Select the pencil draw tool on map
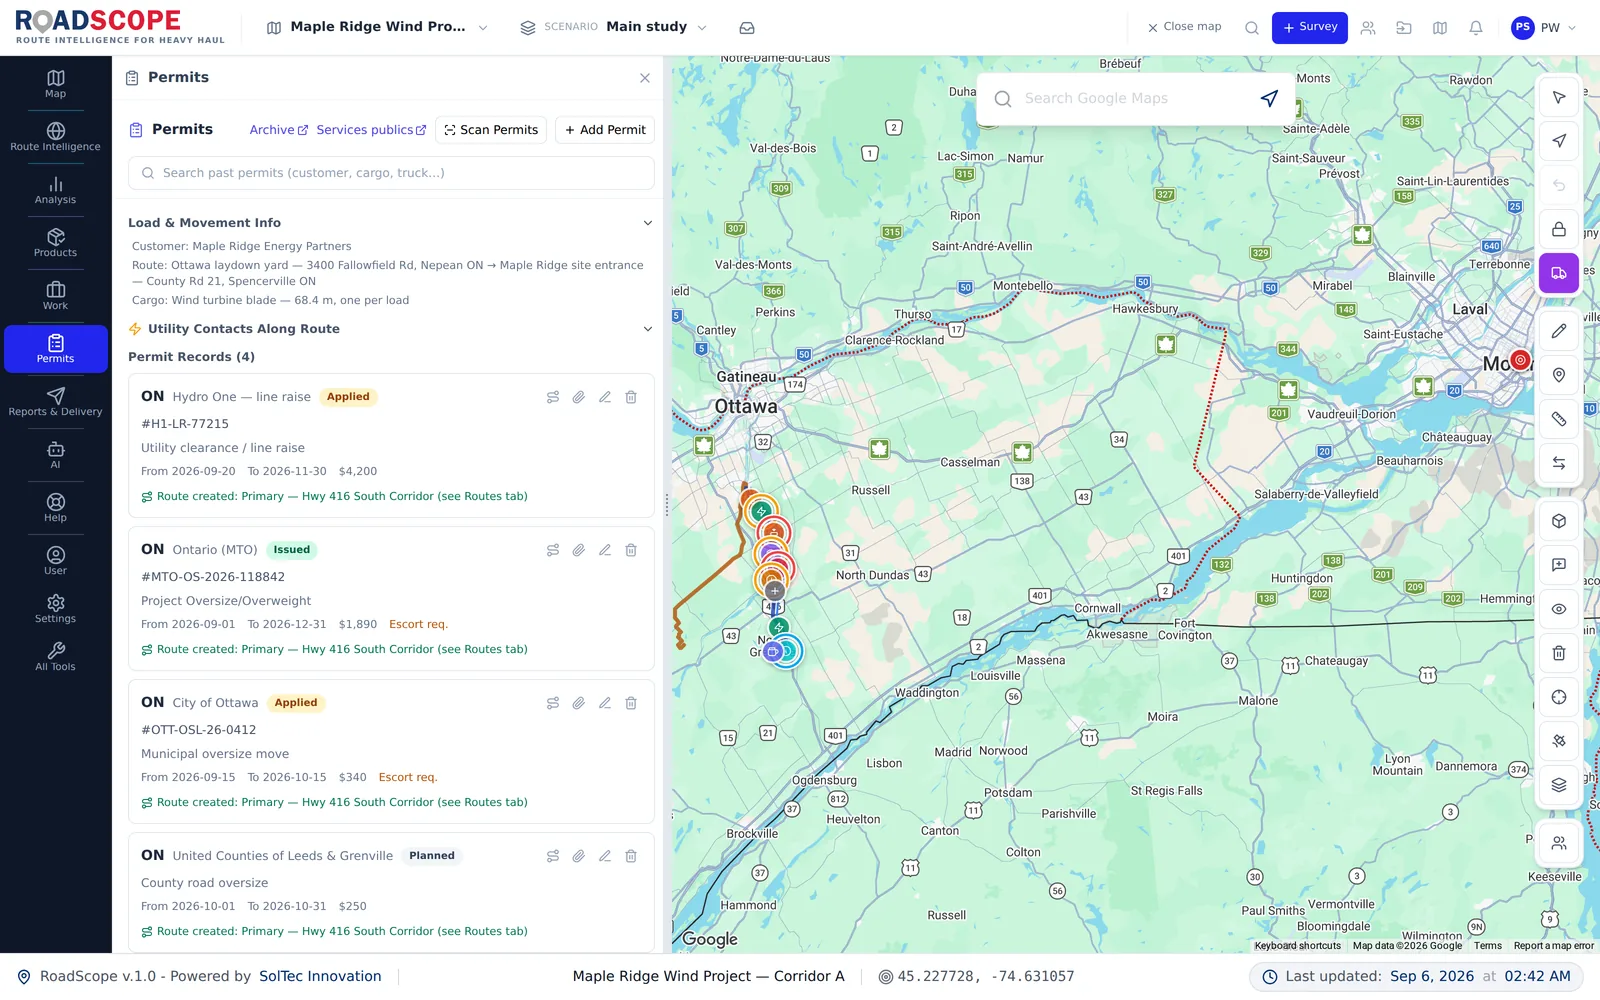The image size is (1600, 1000). pyautogui.click(x=1559, y=331)
